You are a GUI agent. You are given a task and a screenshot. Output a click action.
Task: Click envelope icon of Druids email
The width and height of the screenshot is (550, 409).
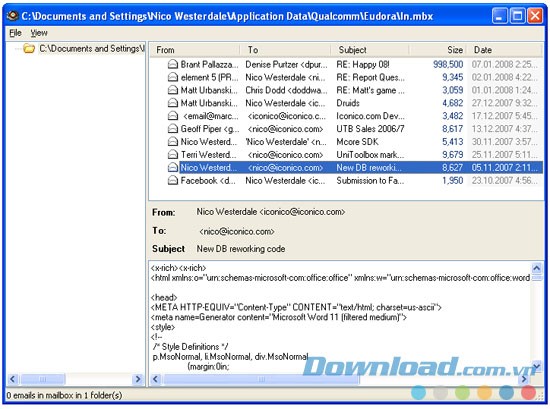tap(173, 103)
